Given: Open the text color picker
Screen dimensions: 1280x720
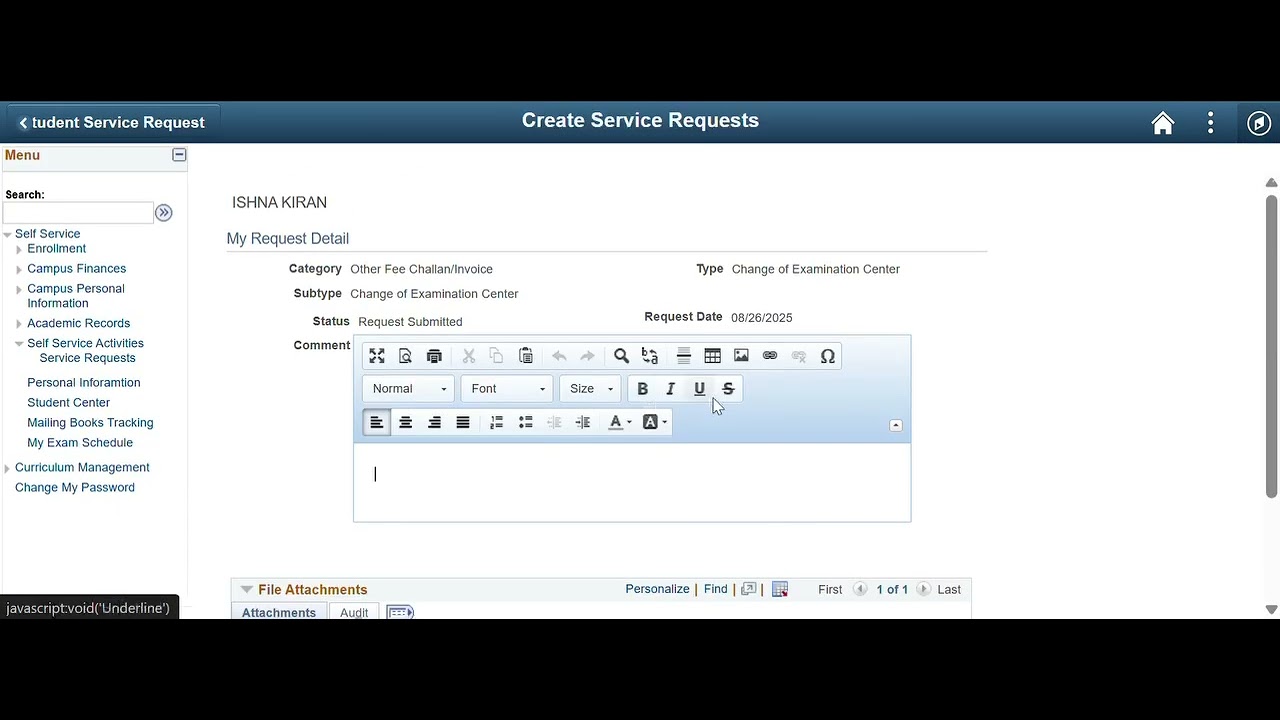Looking at the screenshot, I should click(x=620, y=422).
